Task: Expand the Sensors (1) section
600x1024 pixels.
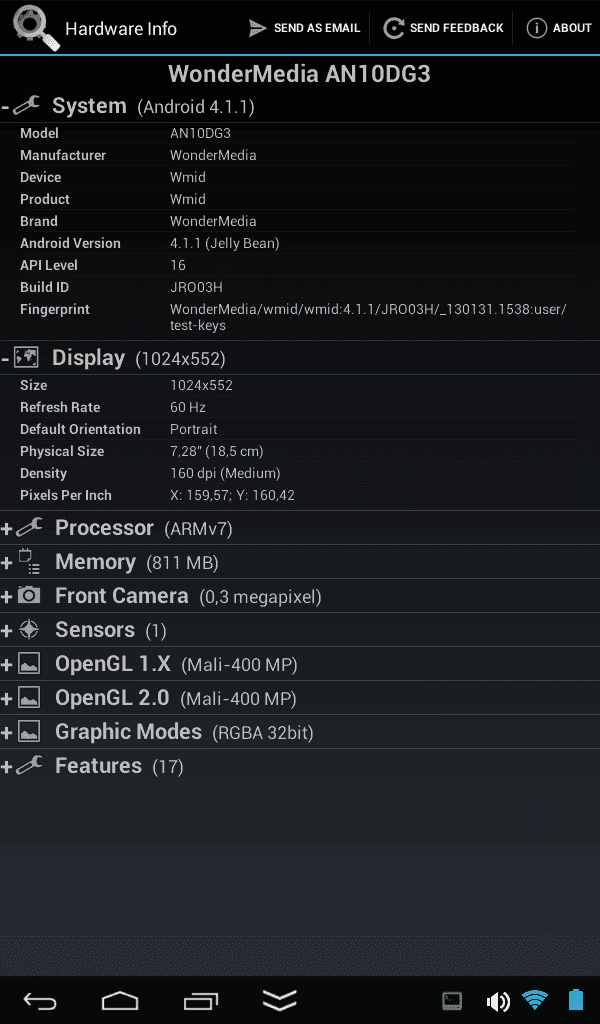Action: point(300,630)
